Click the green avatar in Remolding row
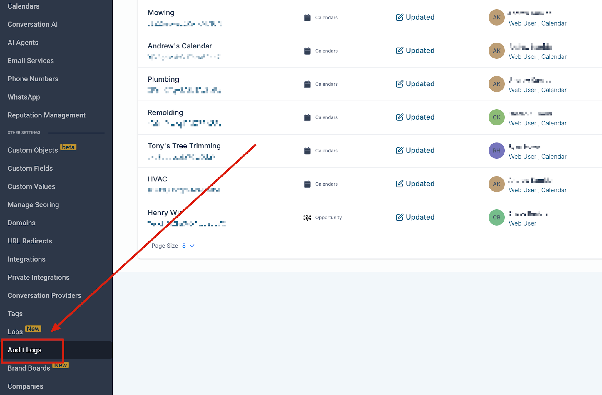The height and width of the screenshot is (395, 602). click(496, 117)
